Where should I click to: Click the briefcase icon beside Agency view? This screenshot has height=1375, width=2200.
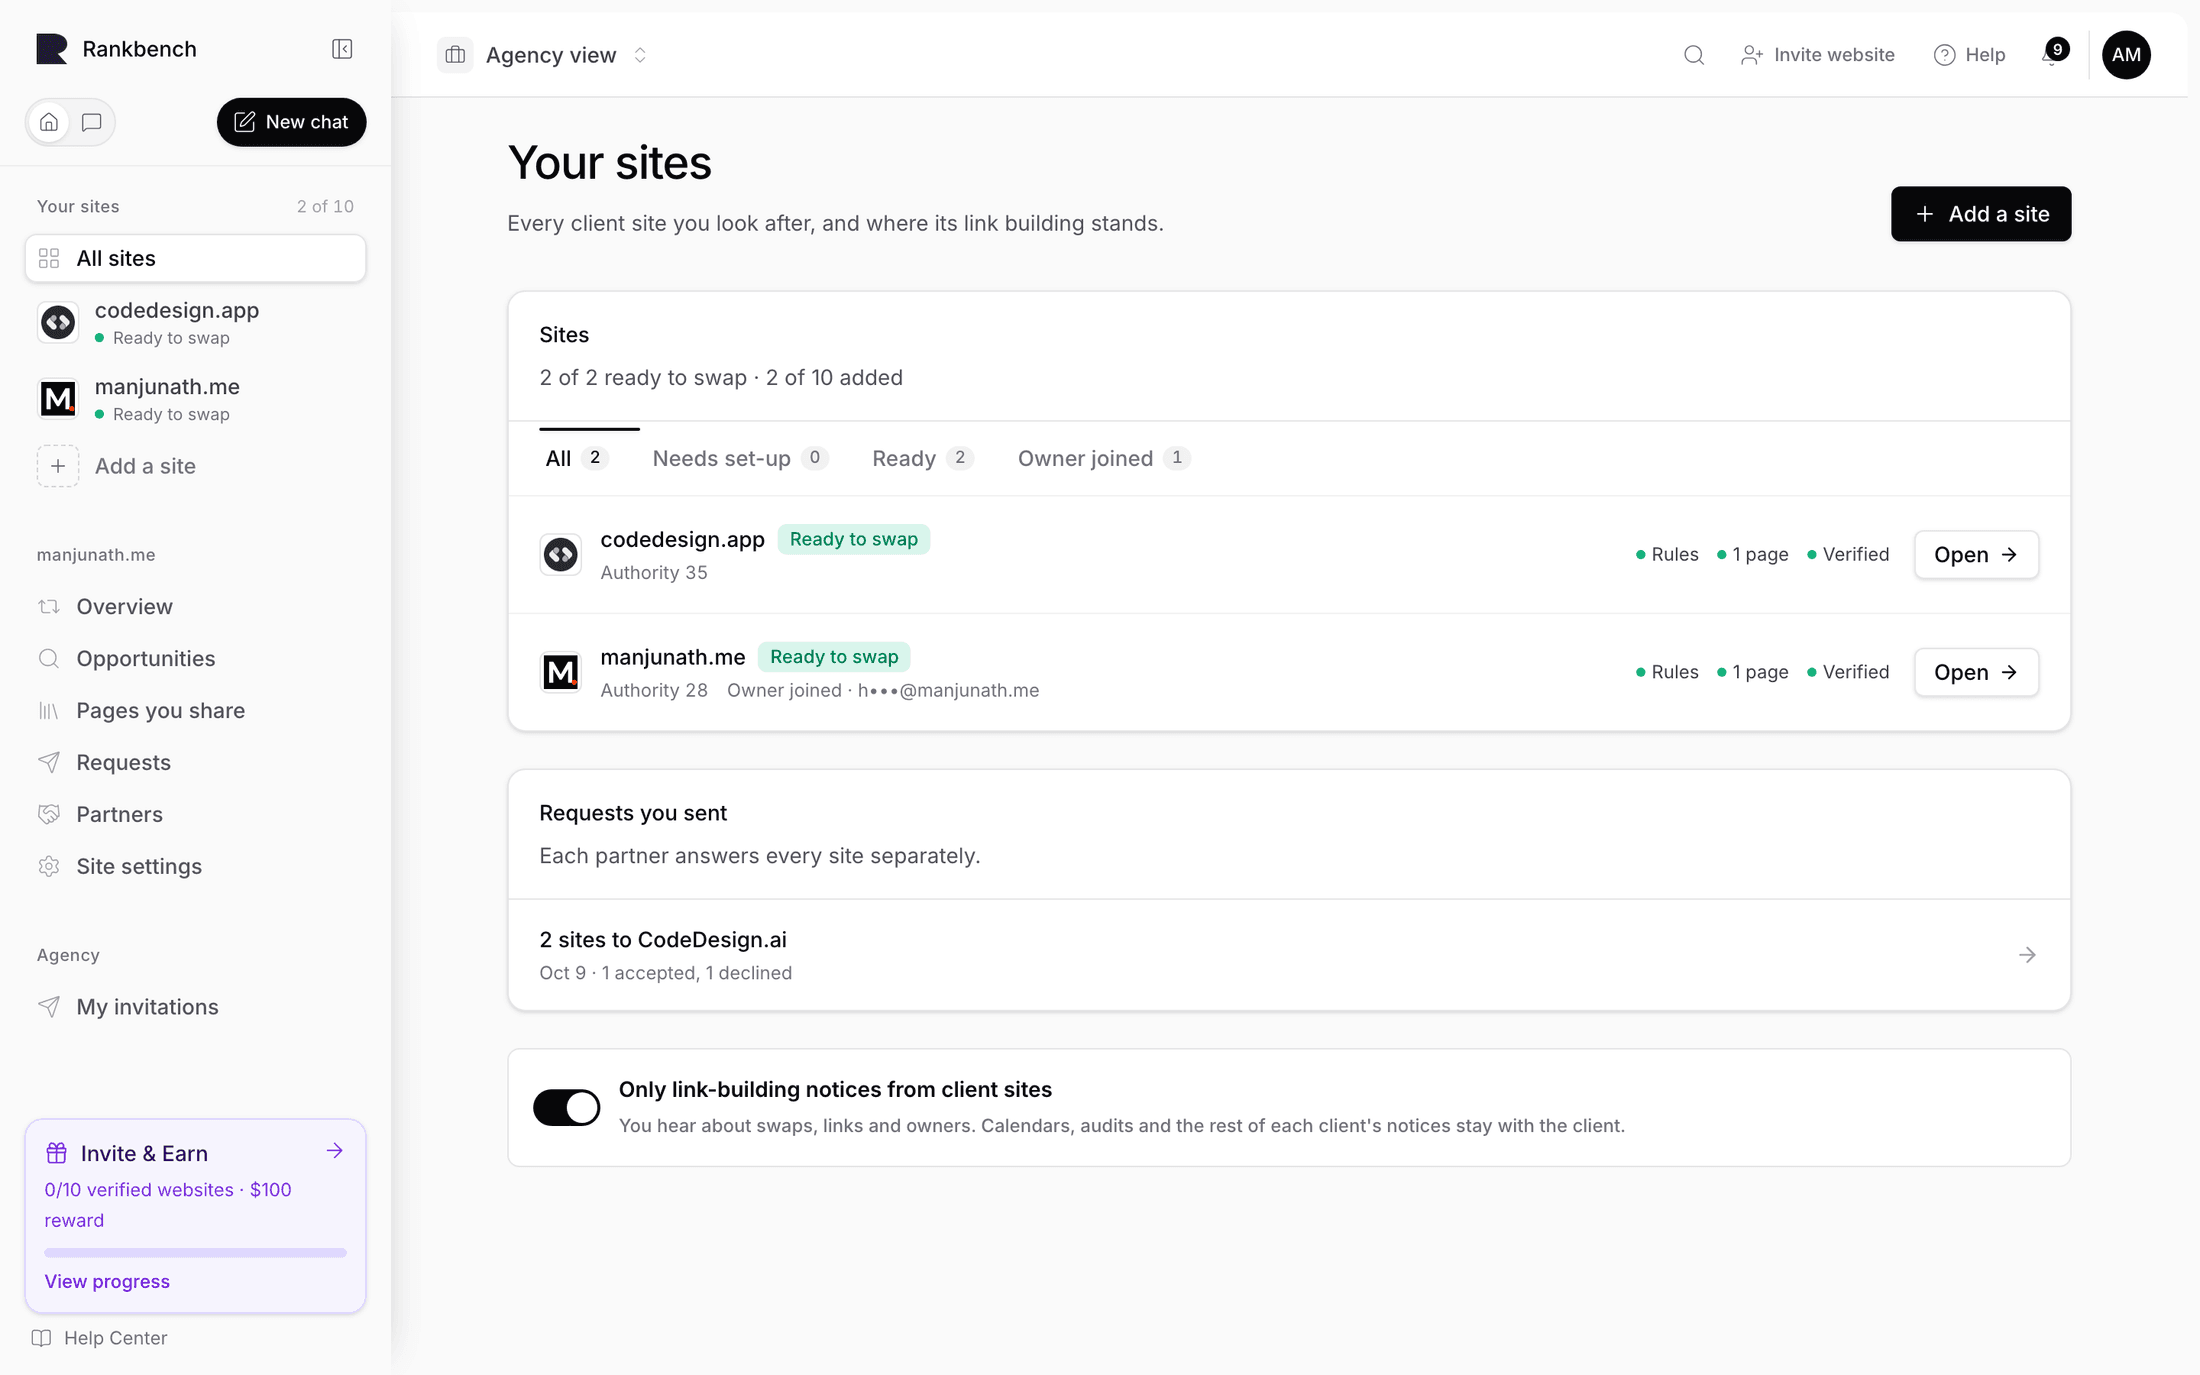(455, 55)
